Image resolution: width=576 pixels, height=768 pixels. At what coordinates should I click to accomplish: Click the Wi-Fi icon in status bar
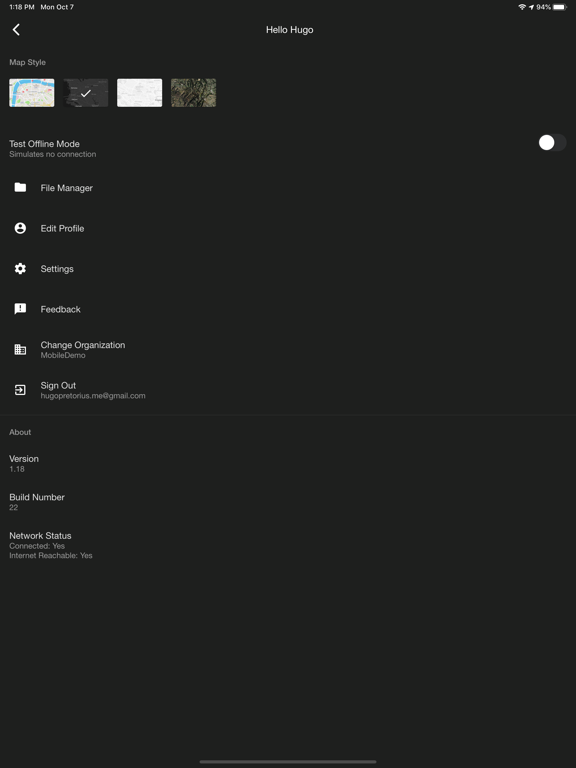(522, 7)
